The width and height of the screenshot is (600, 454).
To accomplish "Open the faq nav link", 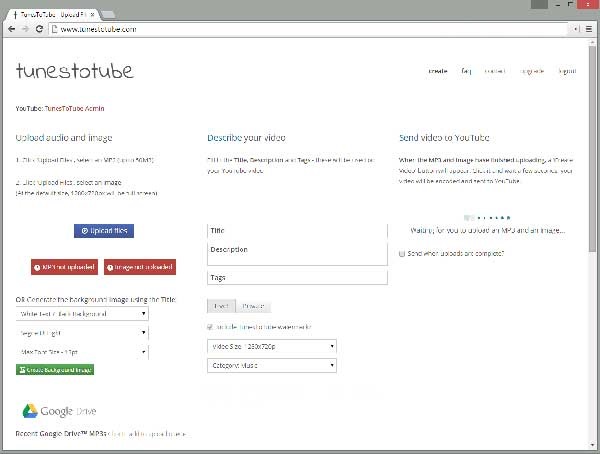I will [466, 71].
